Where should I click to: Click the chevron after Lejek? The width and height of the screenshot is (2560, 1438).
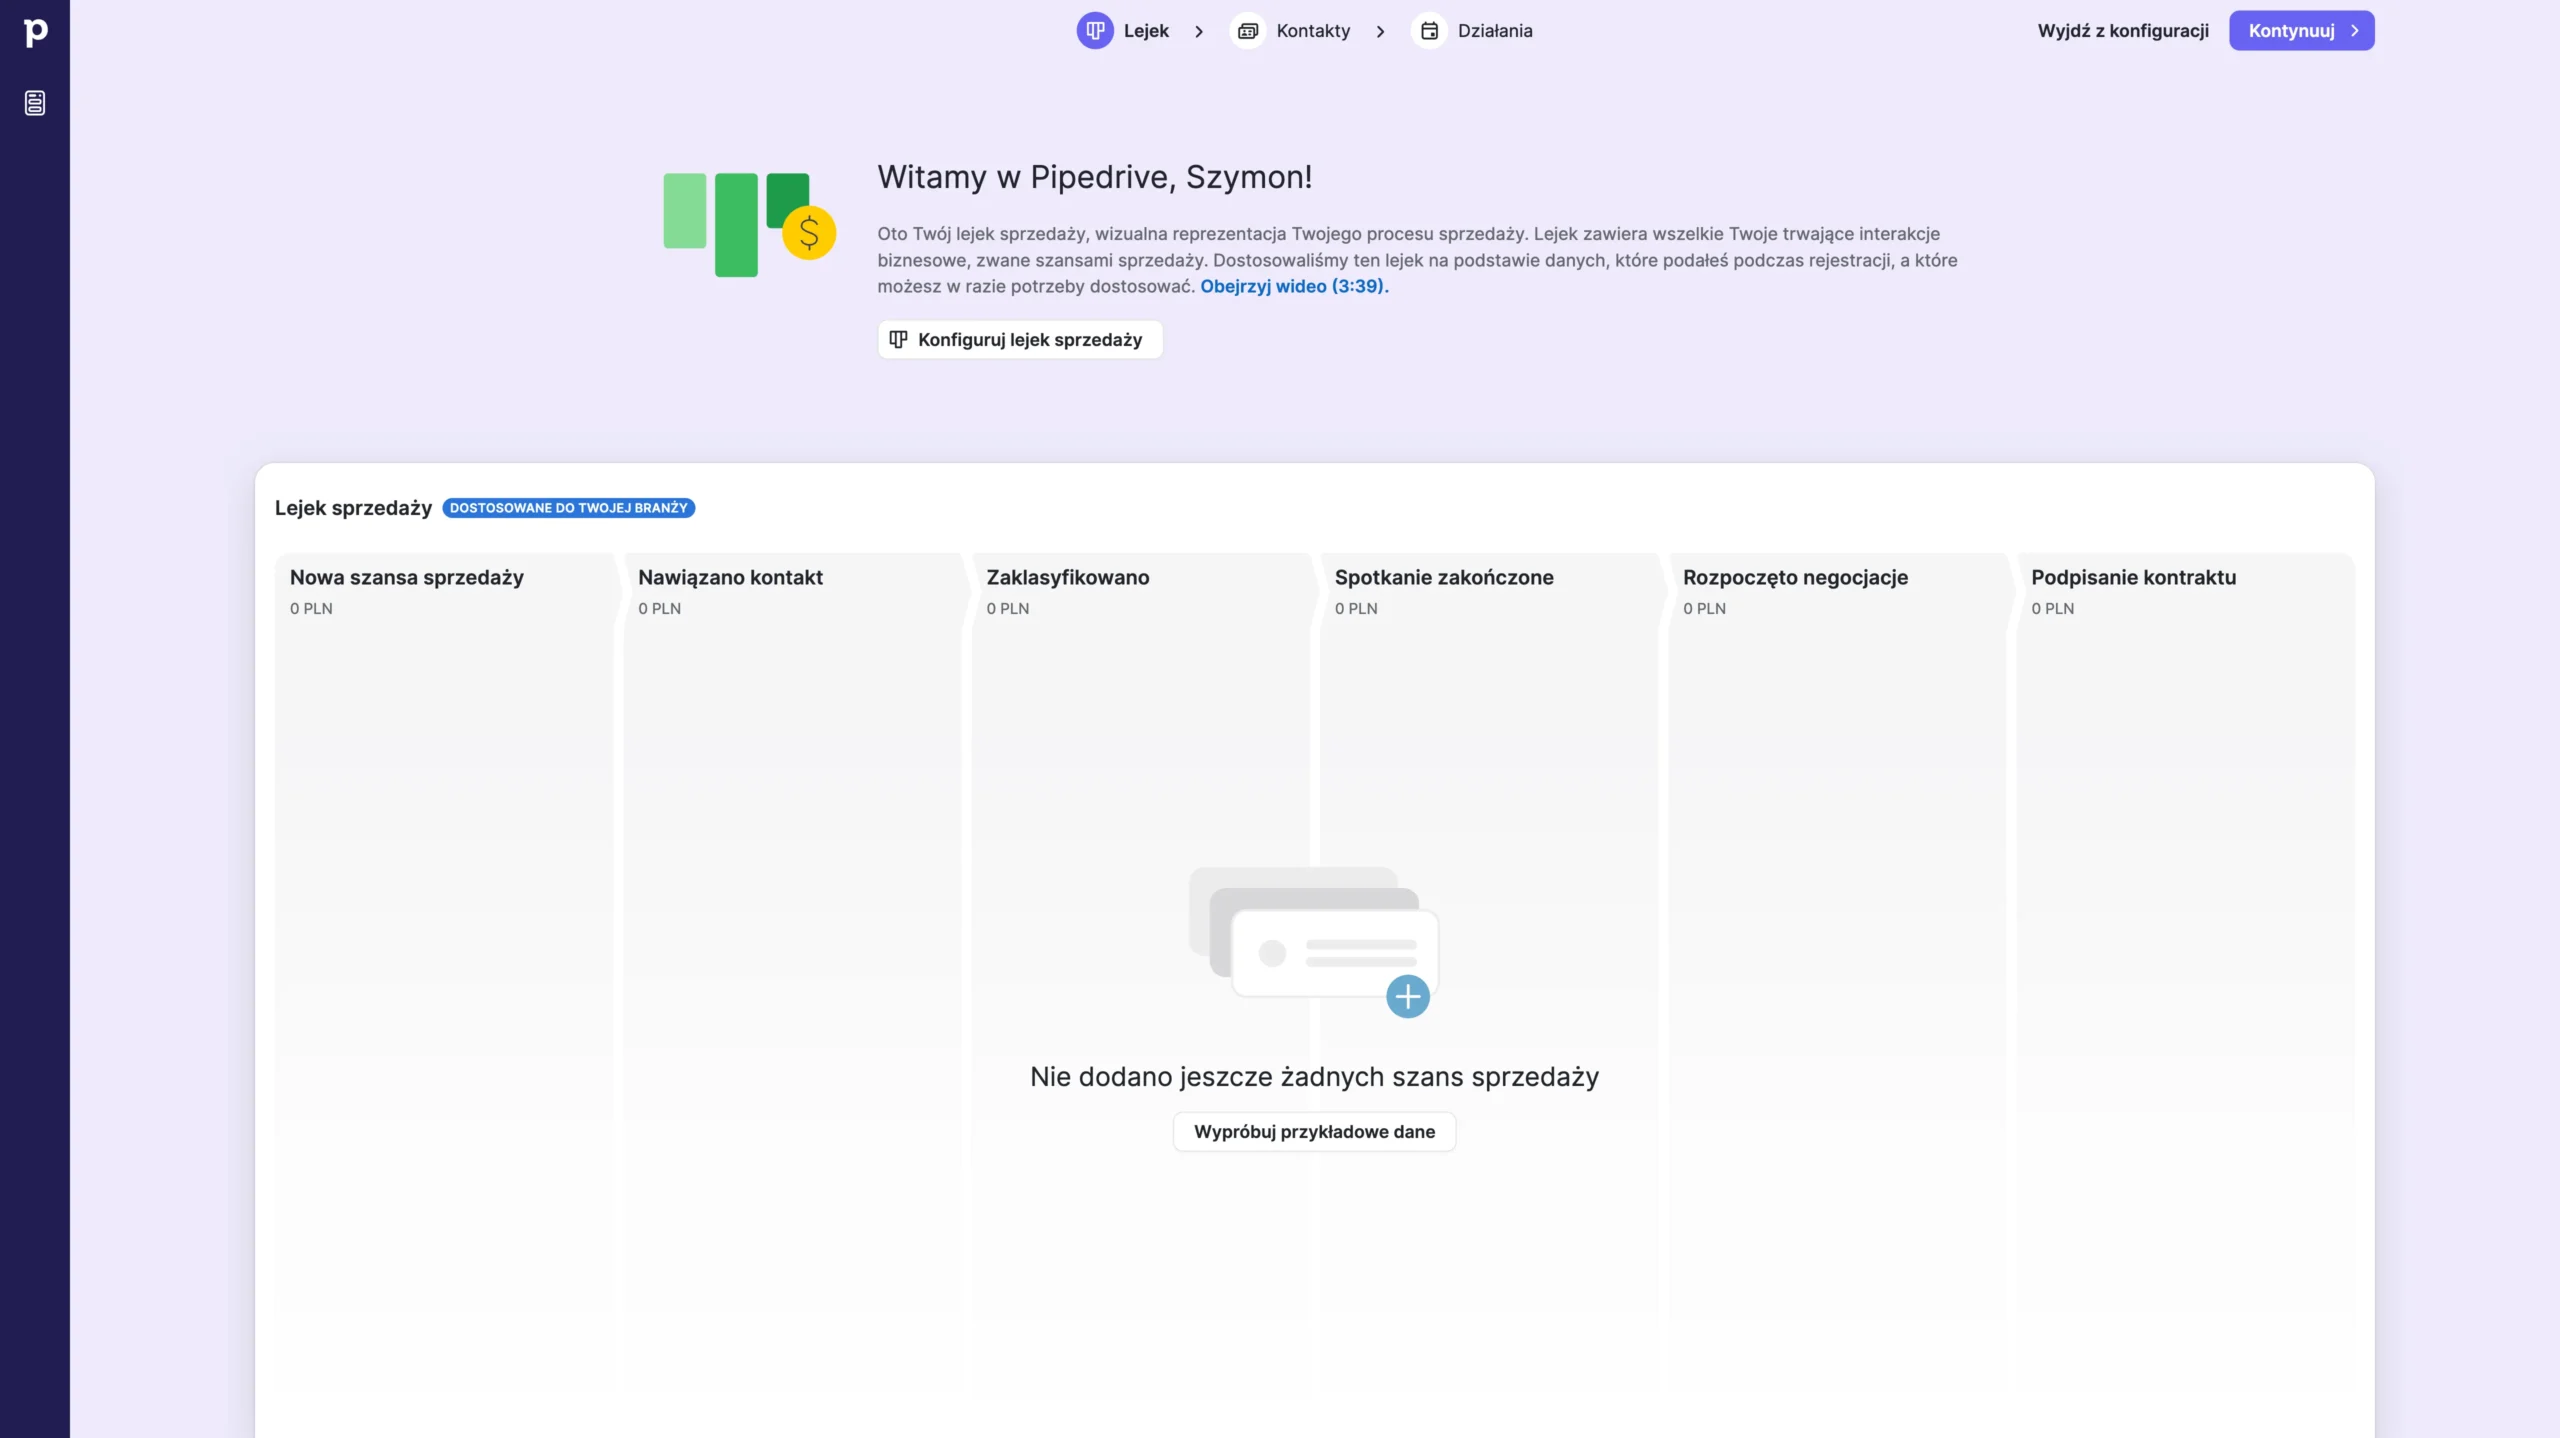tap(1199, 32)
